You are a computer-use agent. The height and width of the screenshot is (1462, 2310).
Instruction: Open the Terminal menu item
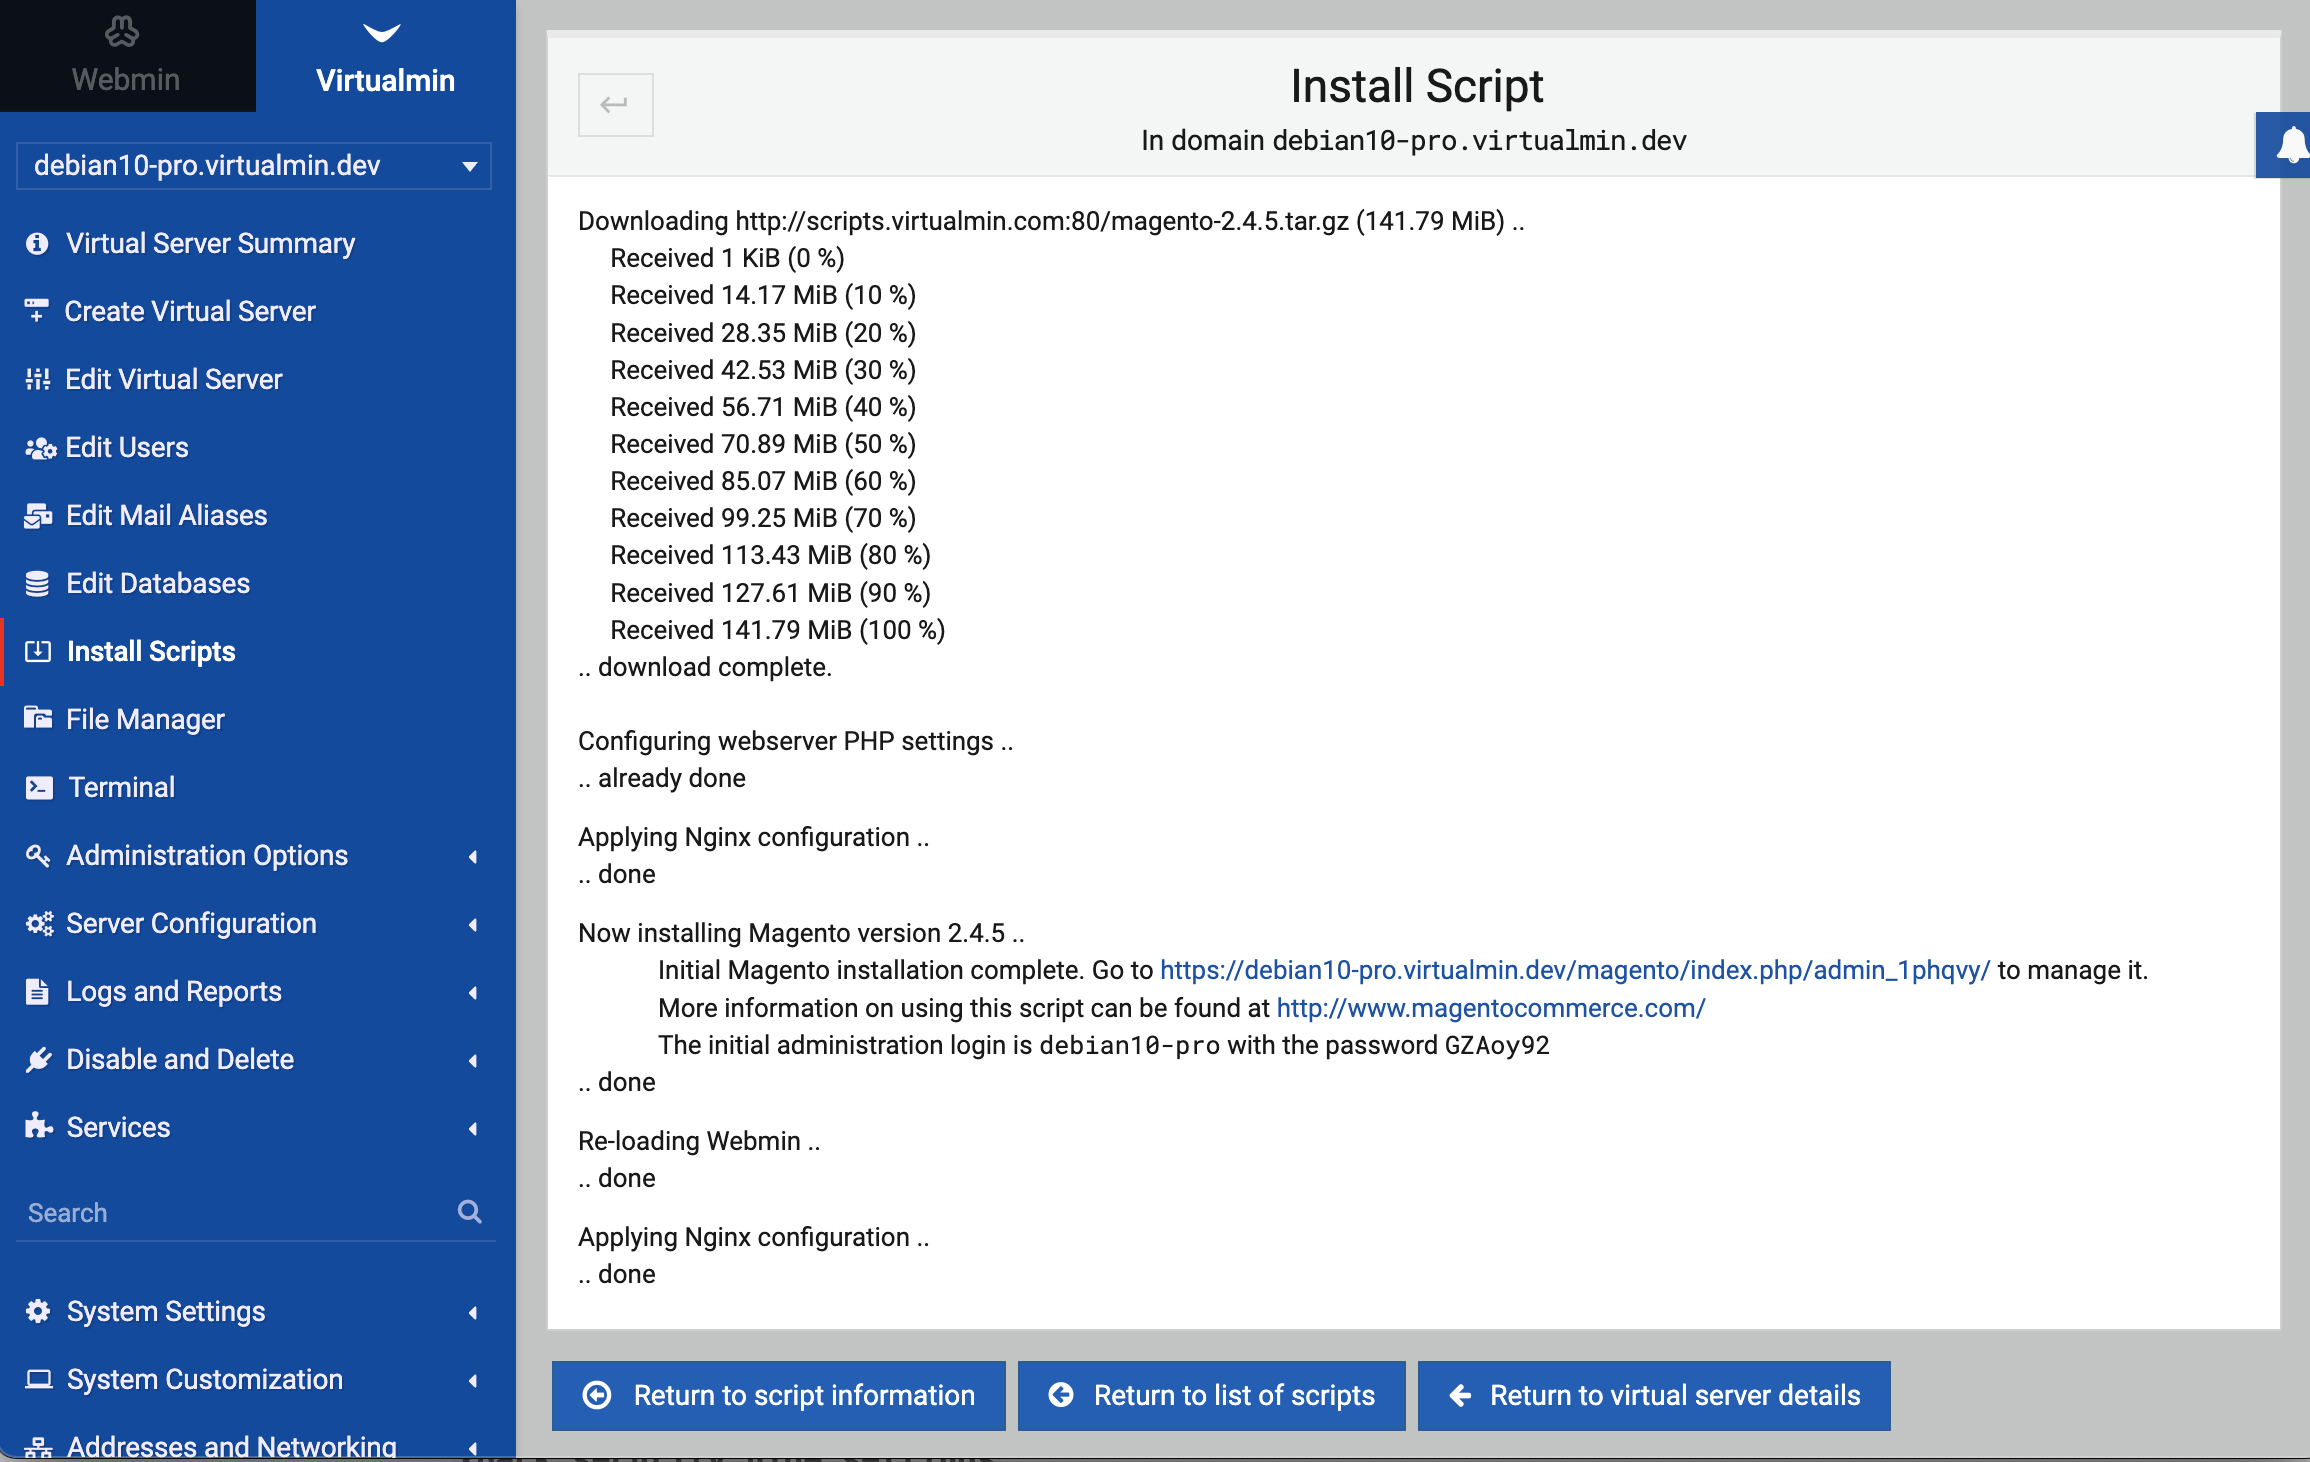pos(121,787)
